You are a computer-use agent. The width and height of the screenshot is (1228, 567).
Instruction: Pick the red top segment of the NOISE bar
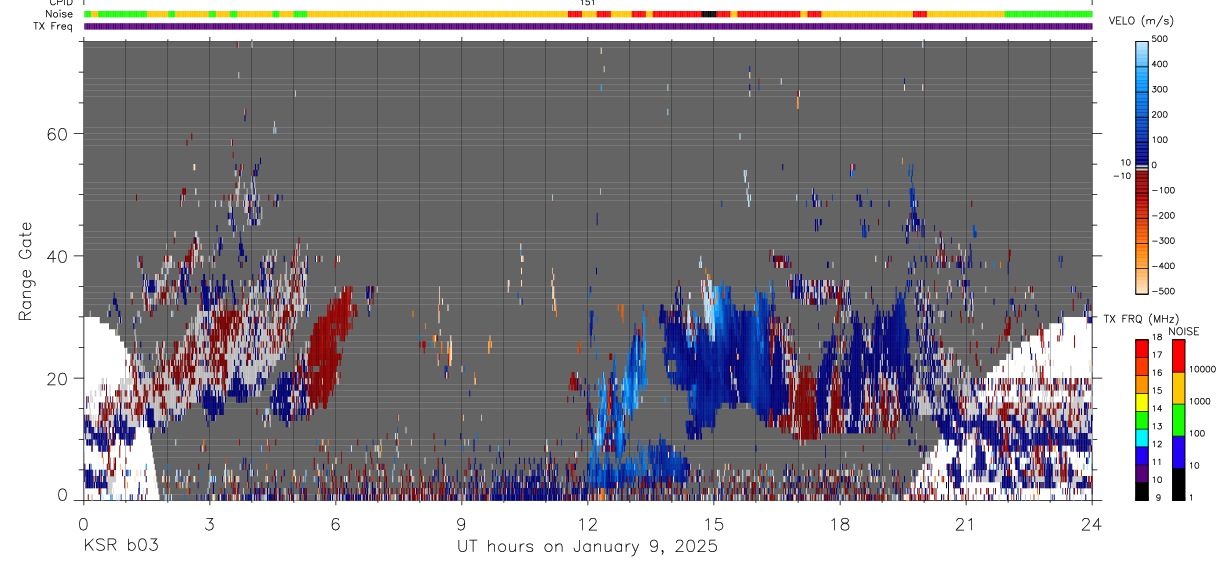(1178, 355)
